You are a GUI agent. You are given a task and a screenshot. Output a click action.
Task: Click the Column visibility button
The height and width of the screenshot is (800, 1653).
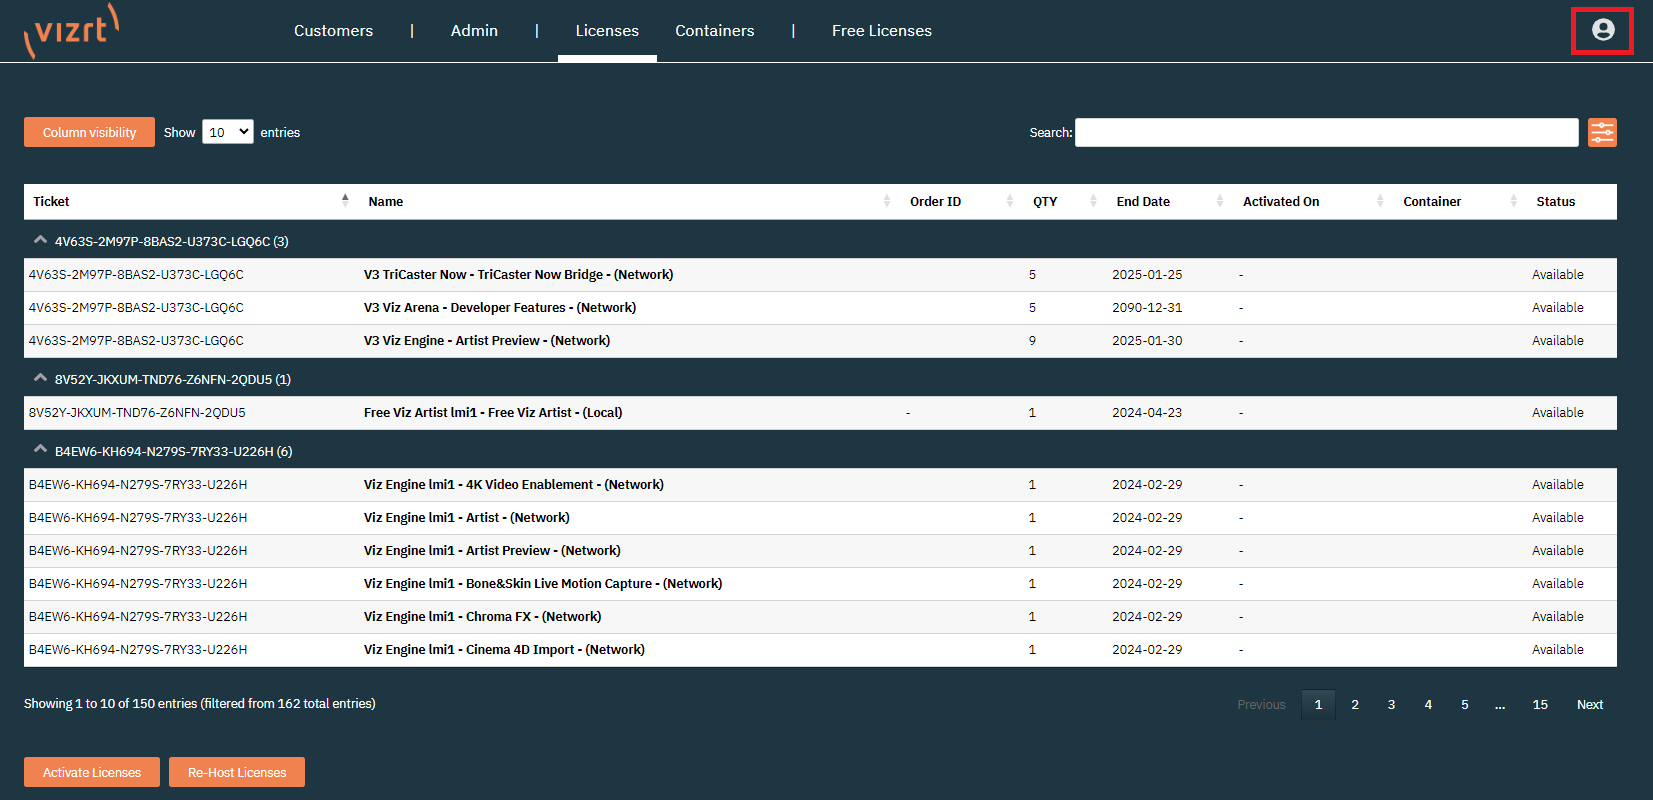89,132
